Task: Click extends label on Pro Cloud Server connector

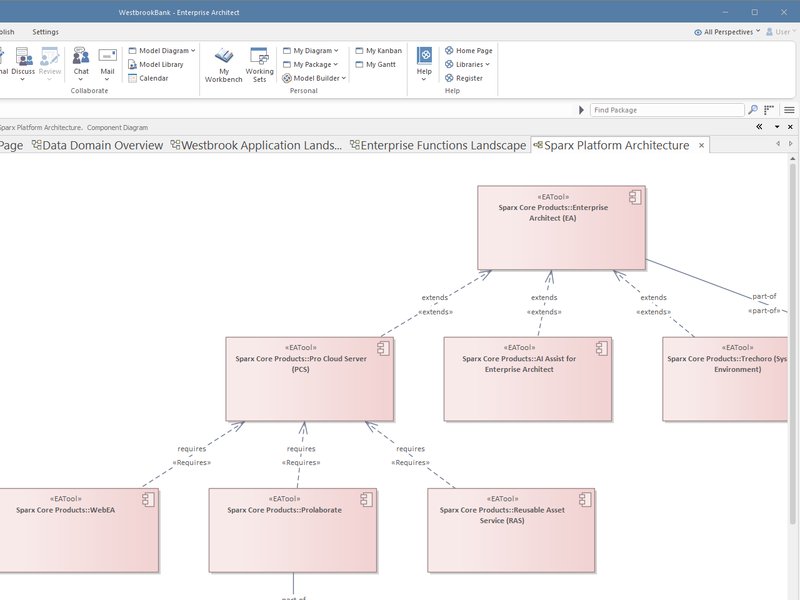Action: click(435, 297)
